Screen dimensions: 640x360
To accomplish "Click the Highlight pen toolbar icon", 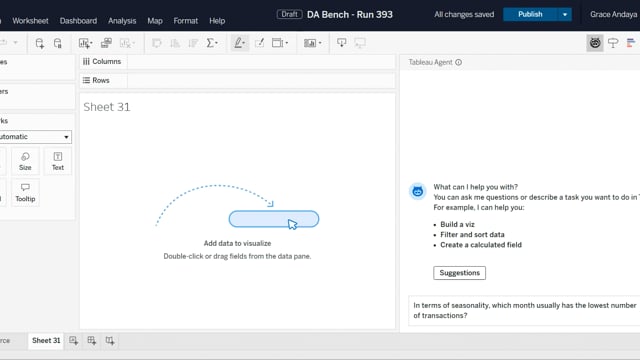I will [238, 43].
